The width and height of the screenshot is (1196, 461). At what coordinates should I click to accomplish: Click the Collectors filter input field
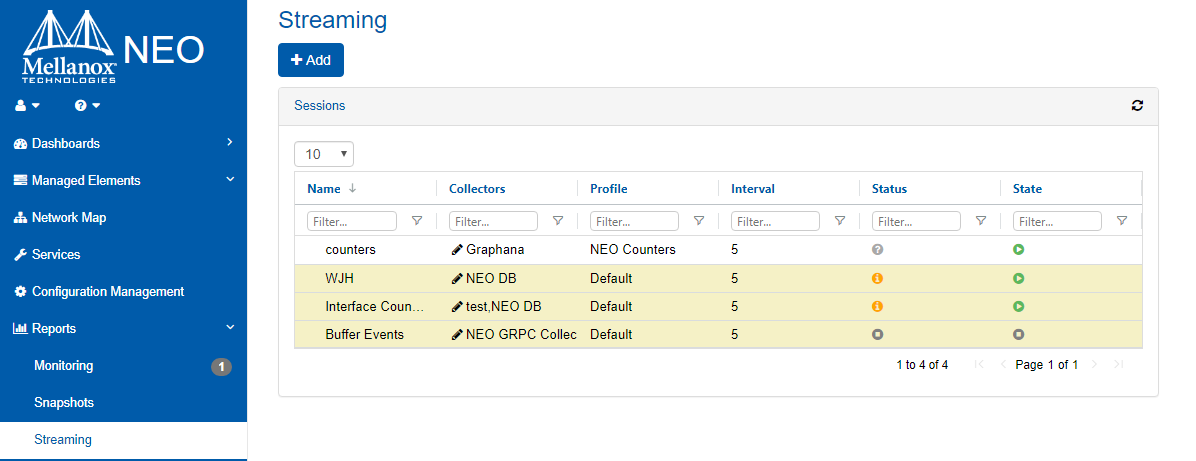point(493,221)
